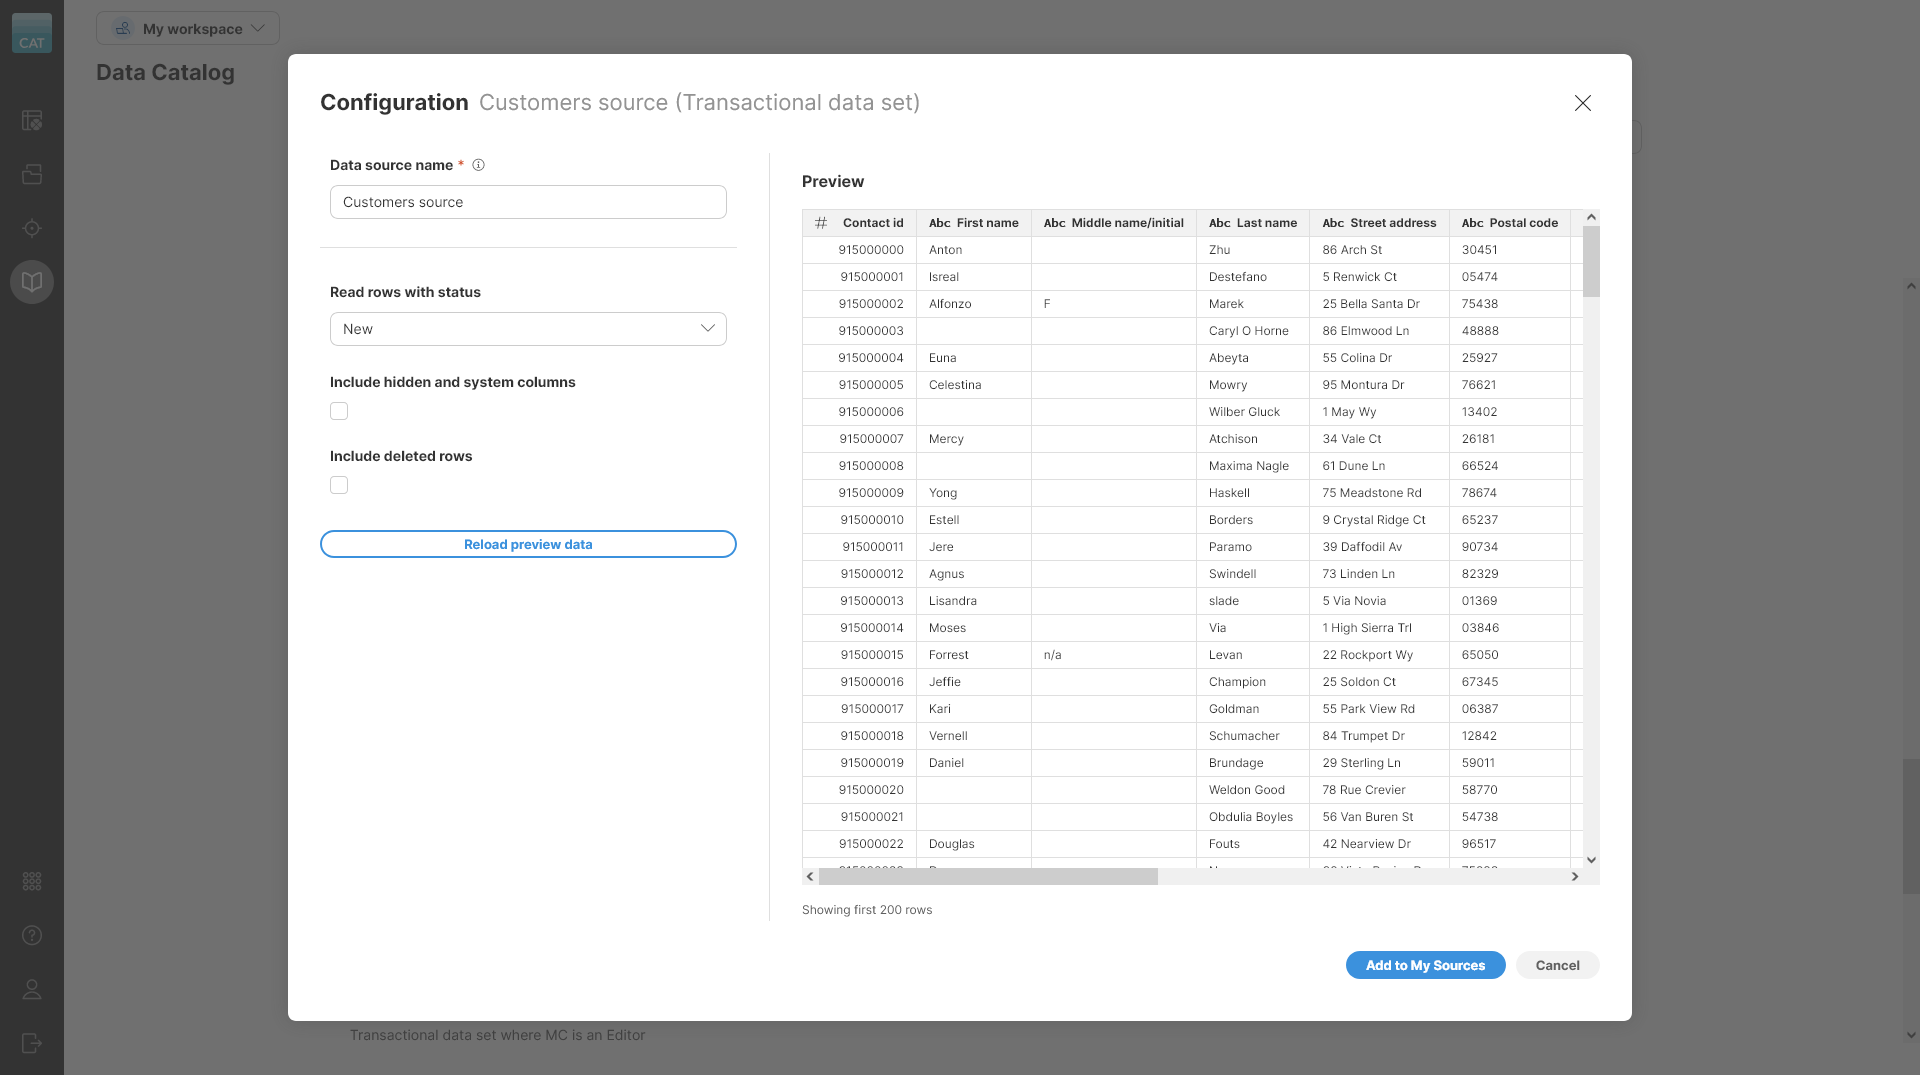Enable Include deleted rows
The image size is (1920, 1075).
339,485
